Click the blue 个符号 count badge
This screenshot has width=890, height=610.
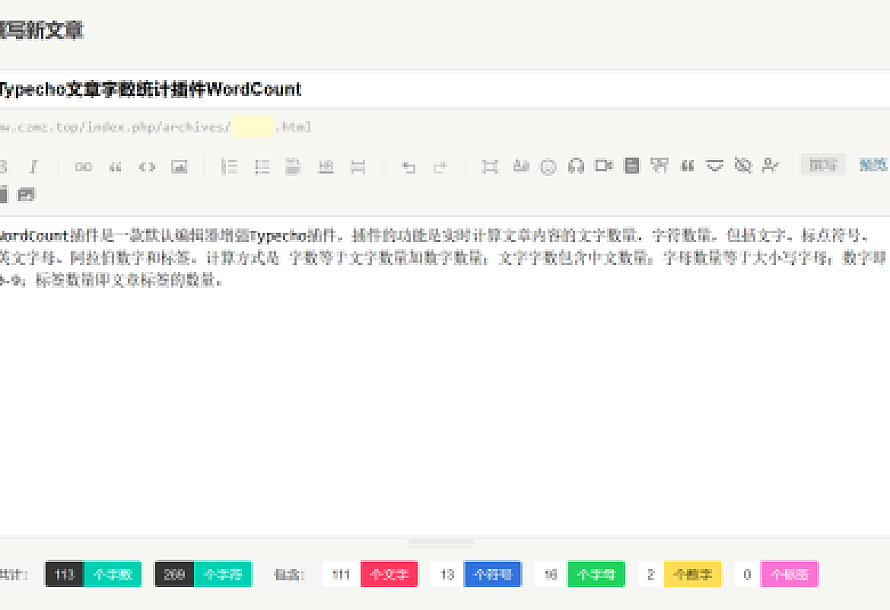(492, 574)
